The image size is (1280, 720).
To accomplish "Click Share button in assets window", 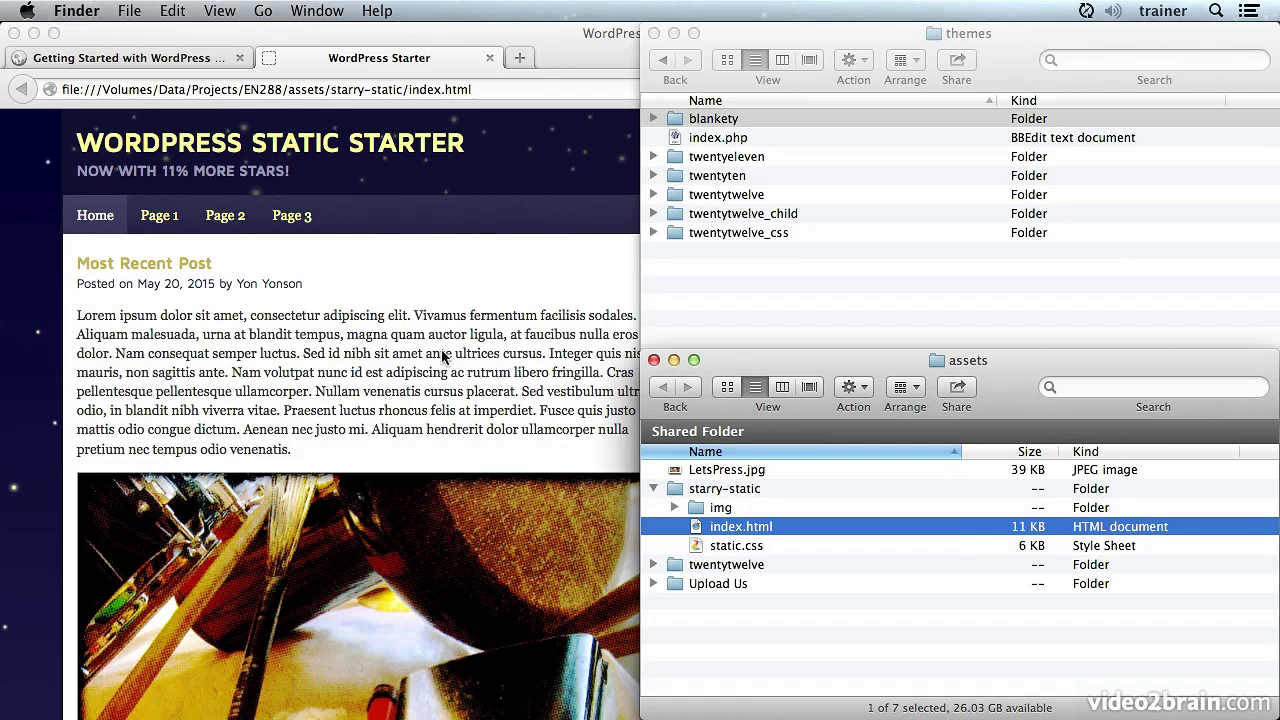I will pos(957,387).
